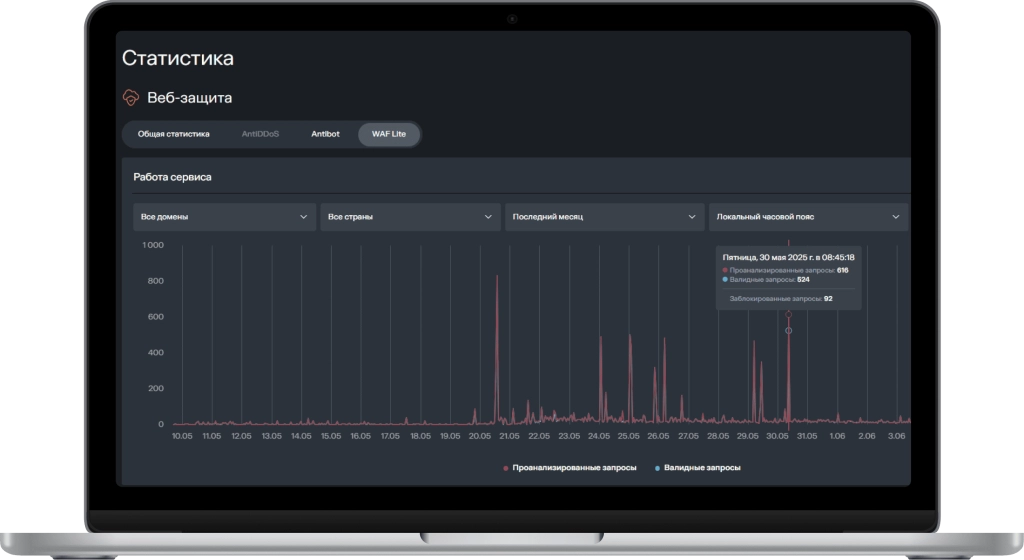Click the blue data point marker on 30.05
1024x560 pixels.
click(x=788, y=331)
